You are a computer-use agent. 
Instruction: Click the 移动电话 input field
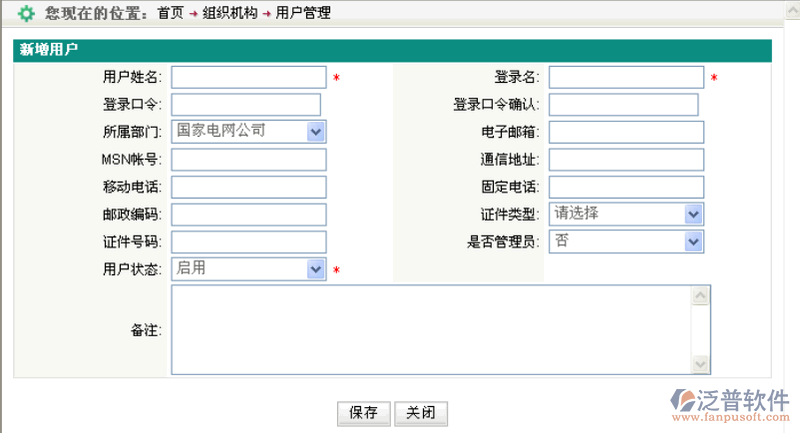pos(248,187)
